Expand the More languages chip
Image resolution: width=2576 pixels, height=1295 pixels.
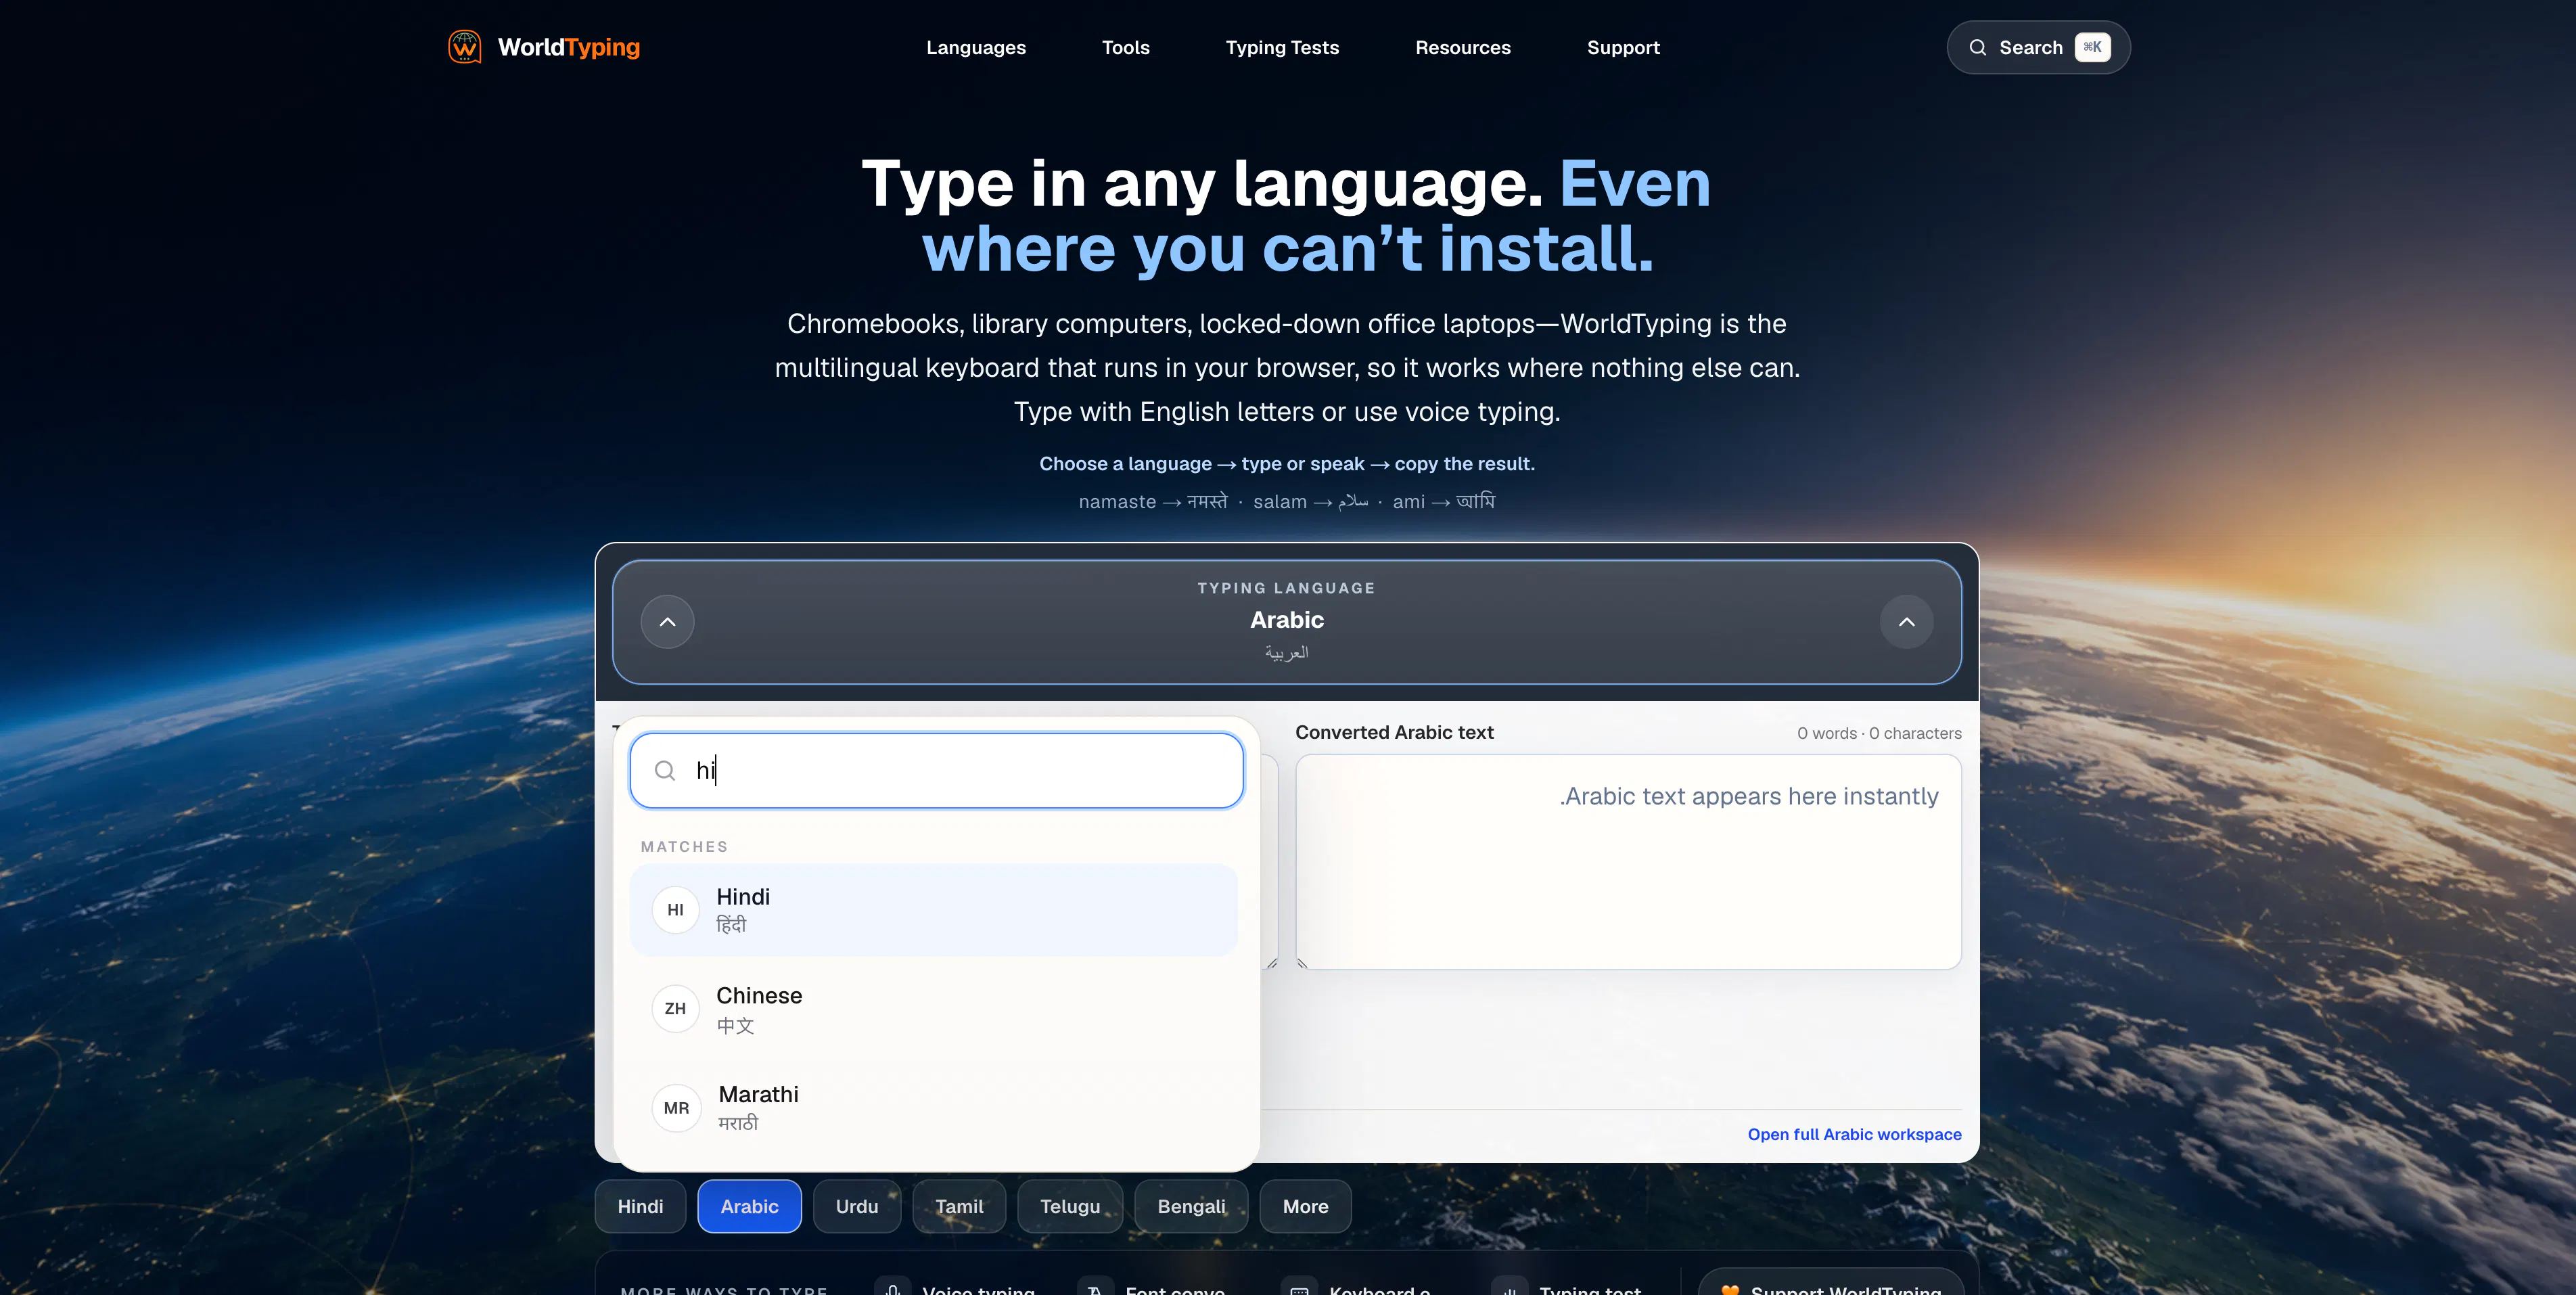(x=1305, y=1206)
